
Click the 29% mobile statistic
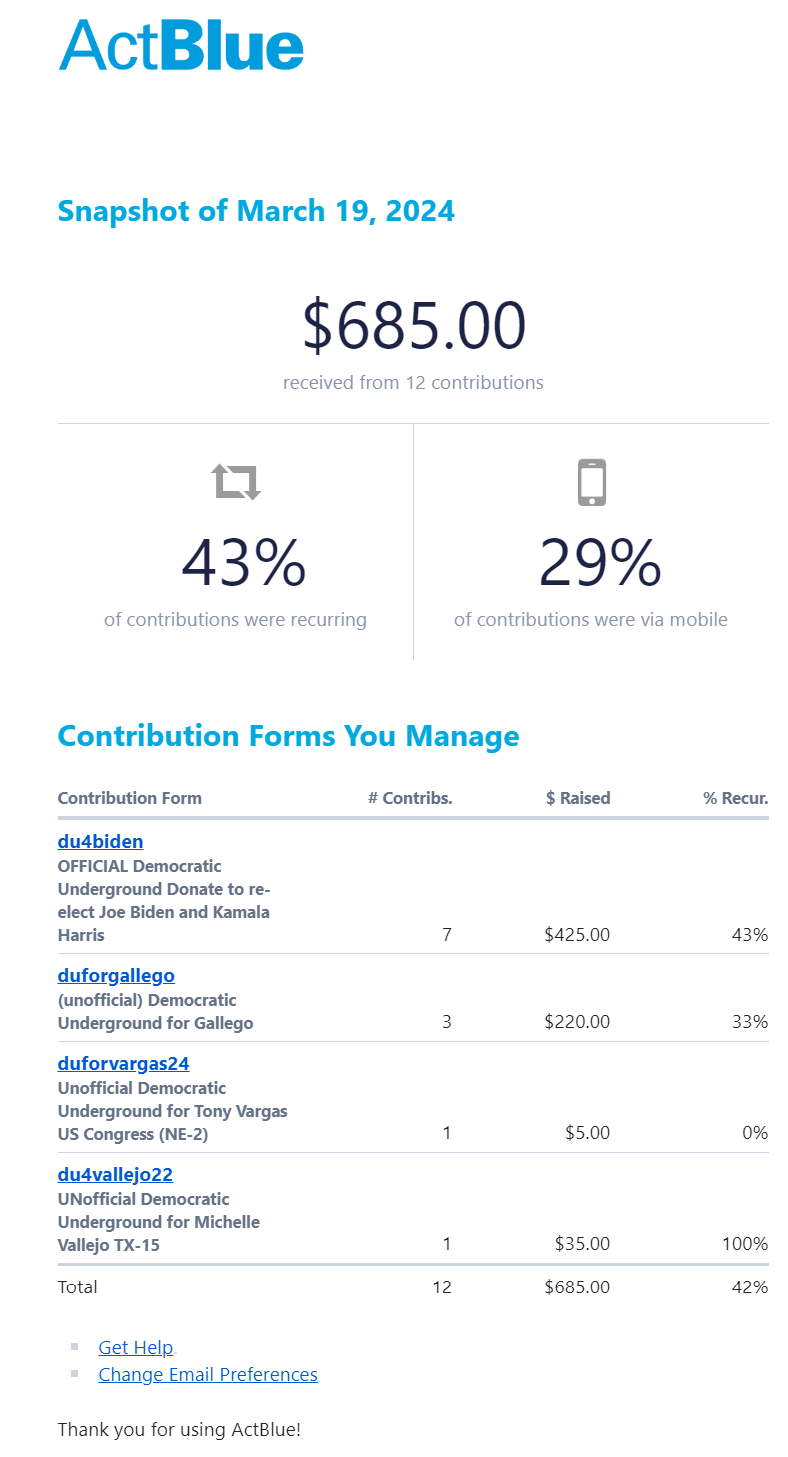pyautogui.click(x=600, y=564)
